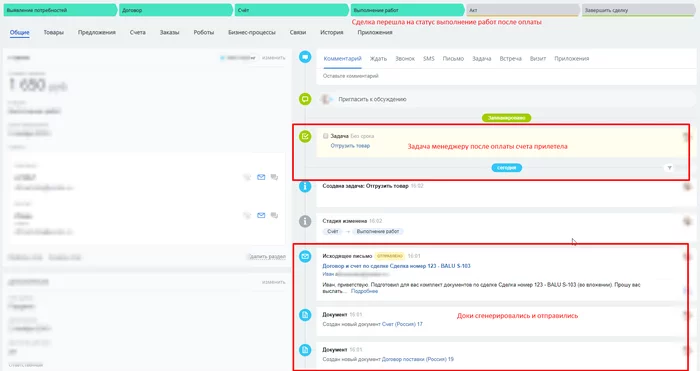Select the Звонок timeline tab
The width and height of the screenshot is (700, 371).
click(x=405, y=58)
